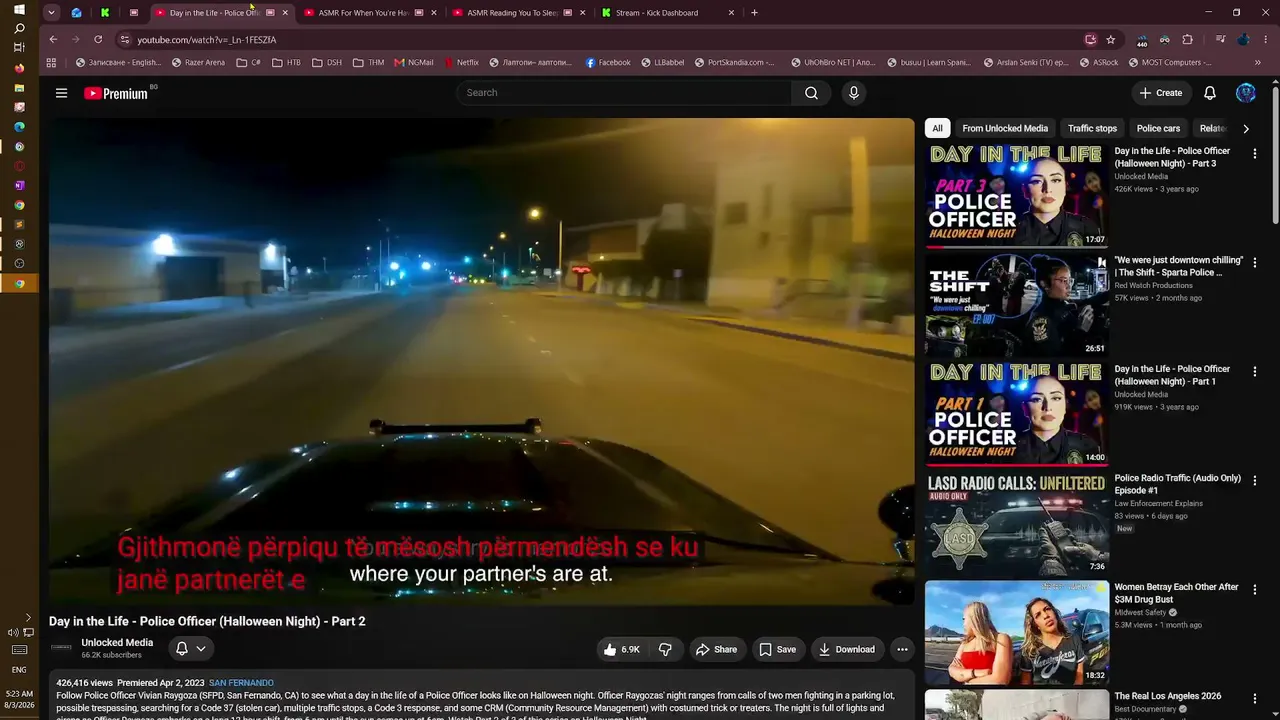Bookmark this page with the star

[x=1111, y=40]
